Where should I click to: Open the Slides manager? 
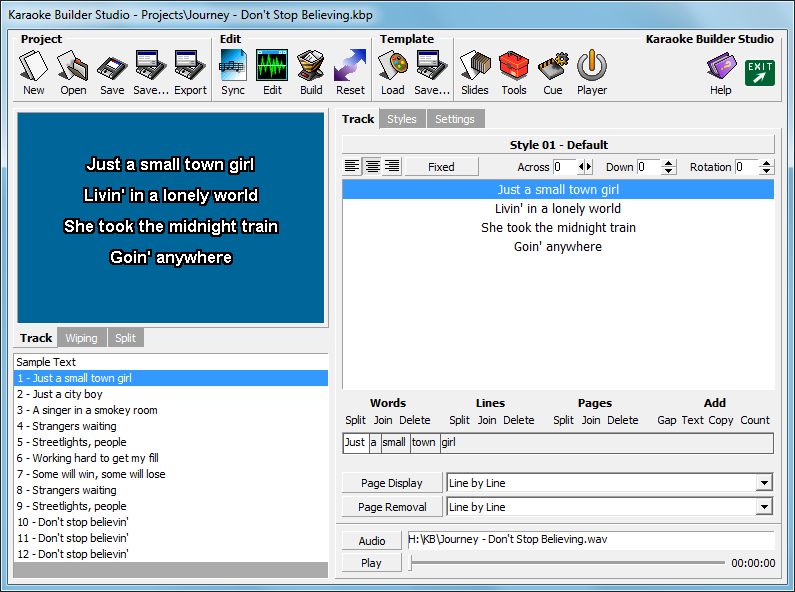(x=475, y=72)
